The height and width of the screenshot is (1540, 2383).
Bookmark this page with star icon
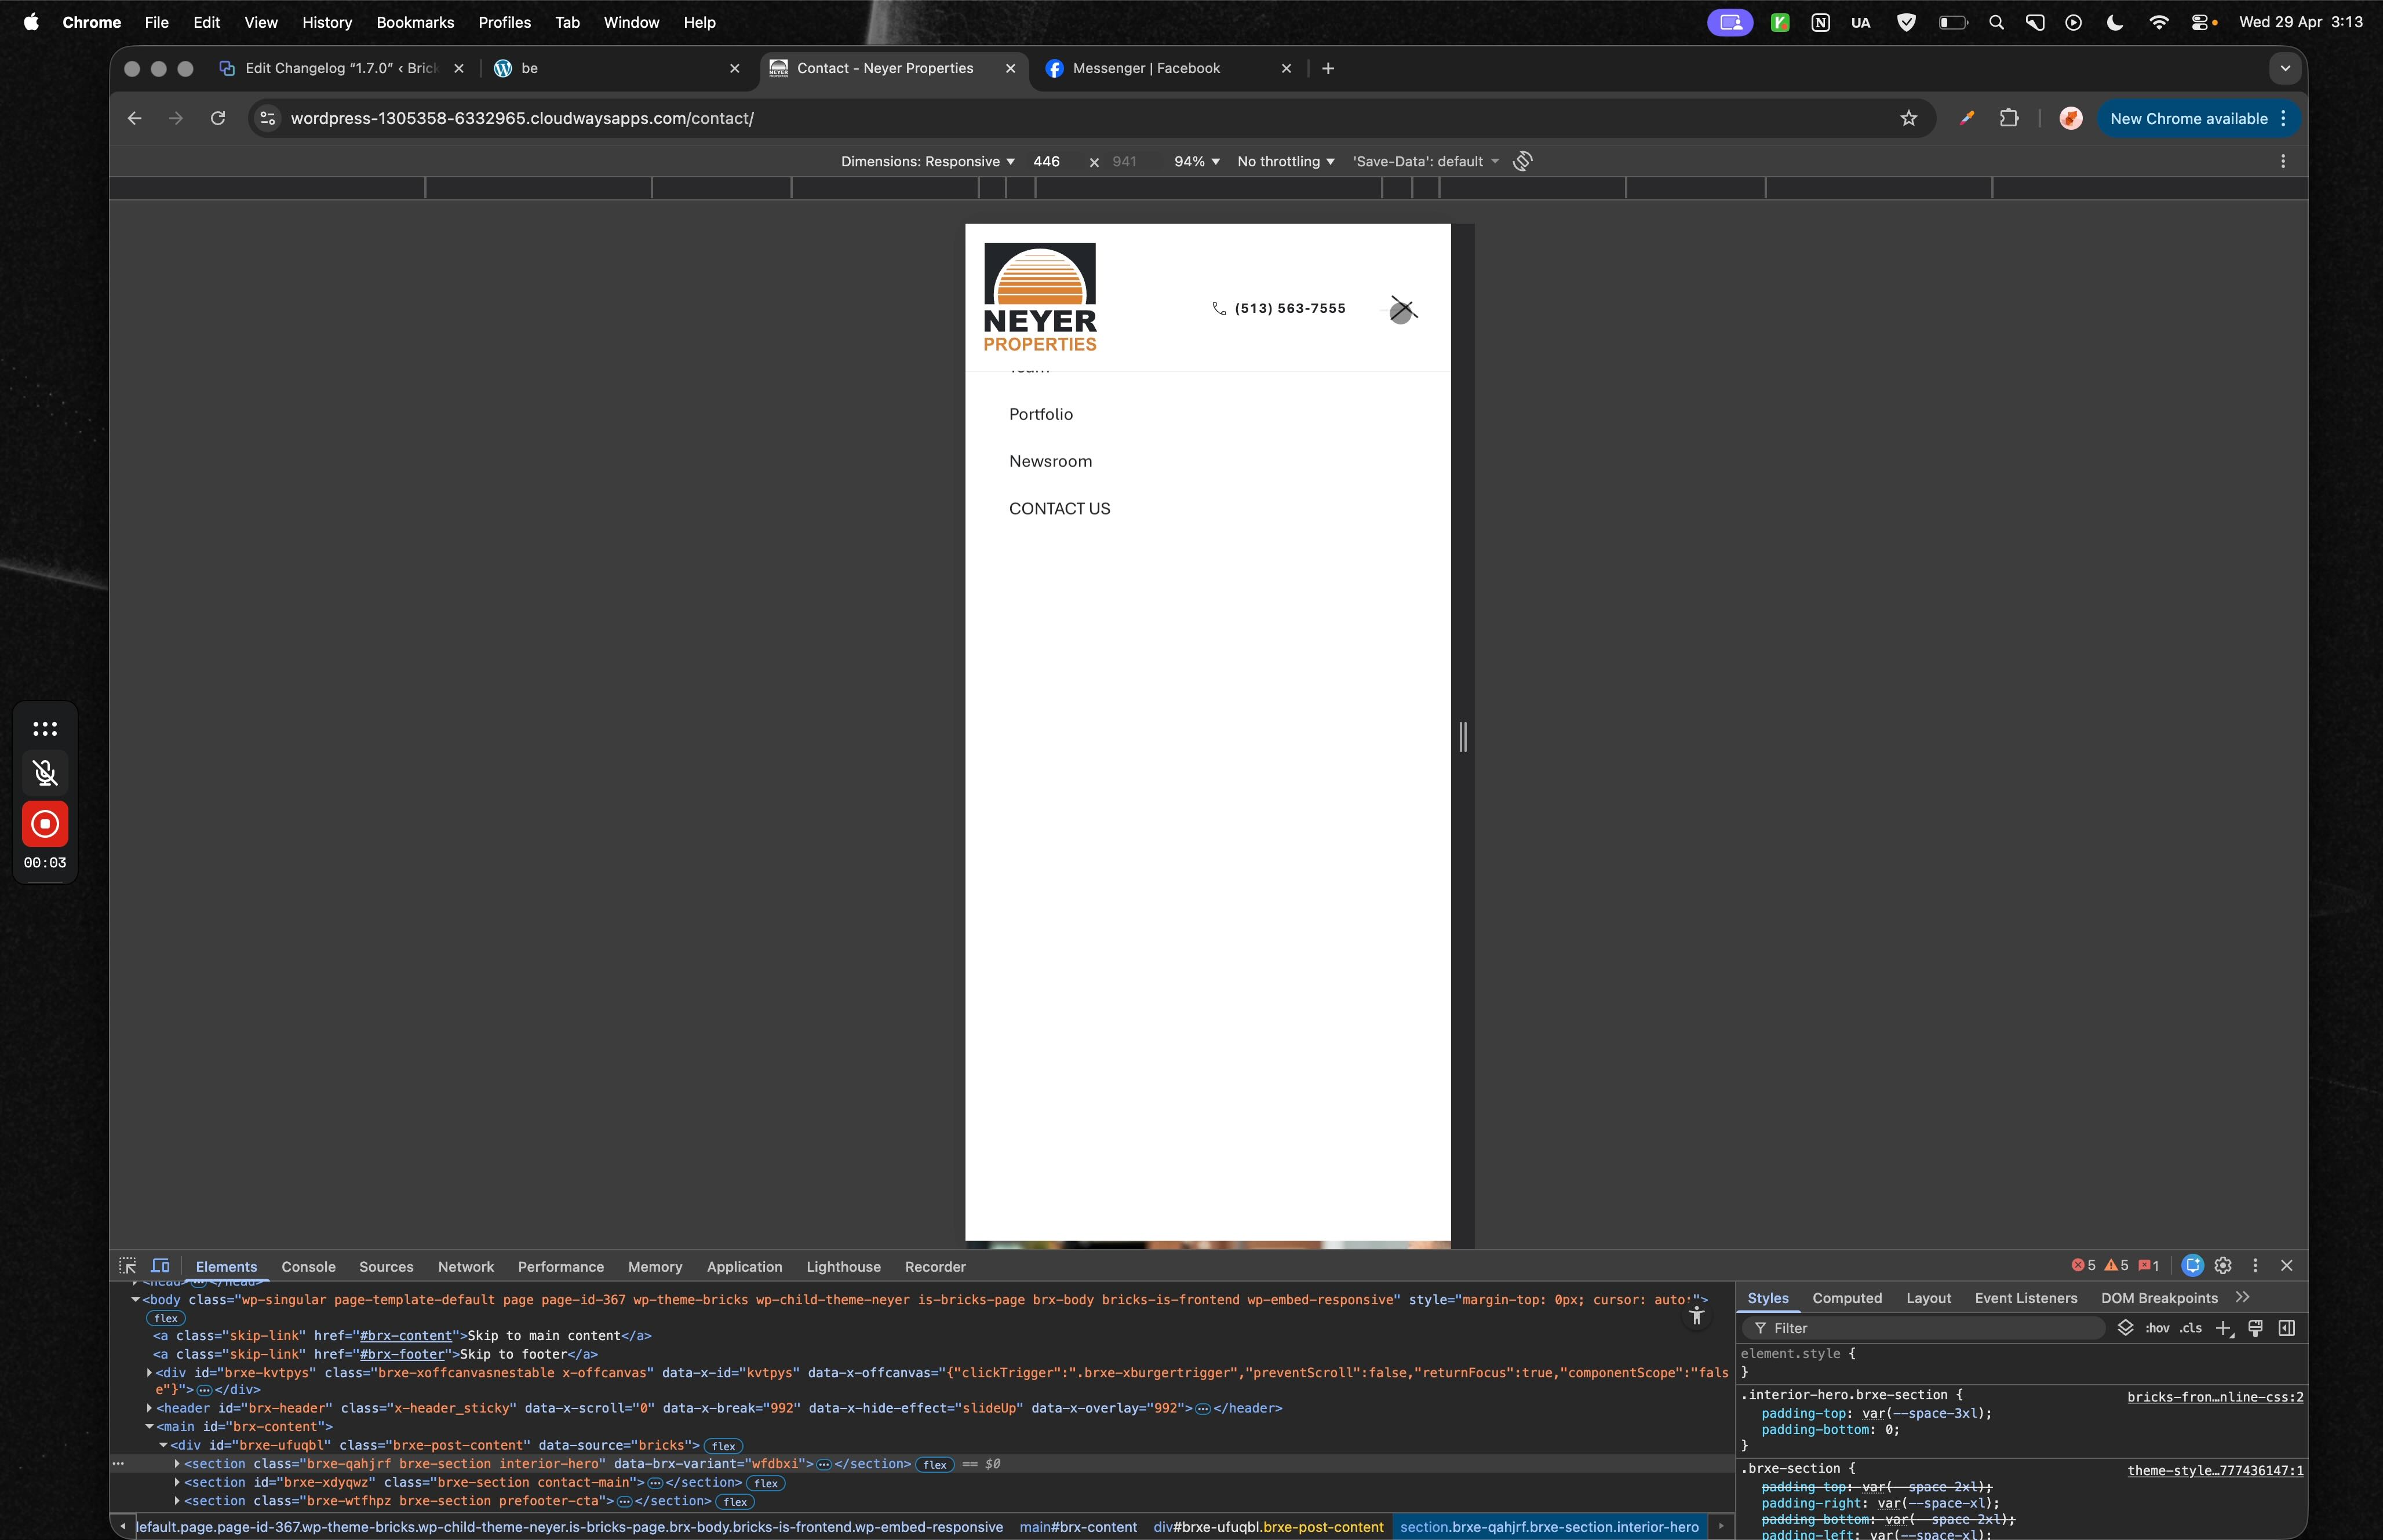pos(1908,119)
